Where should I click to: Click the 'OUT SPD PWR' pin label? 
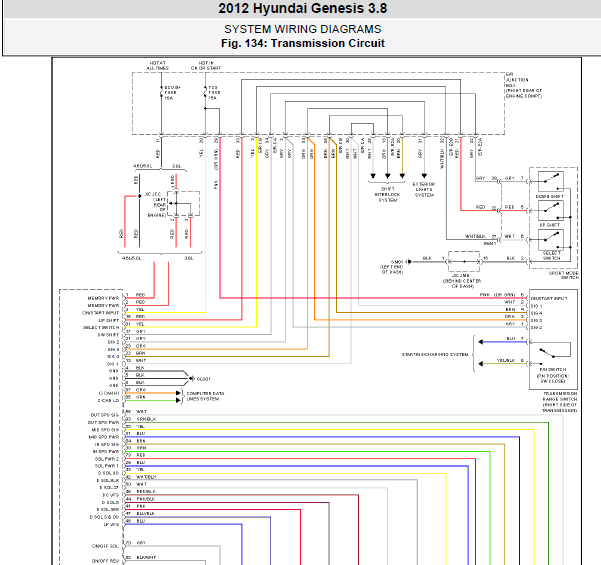[103, 422]
